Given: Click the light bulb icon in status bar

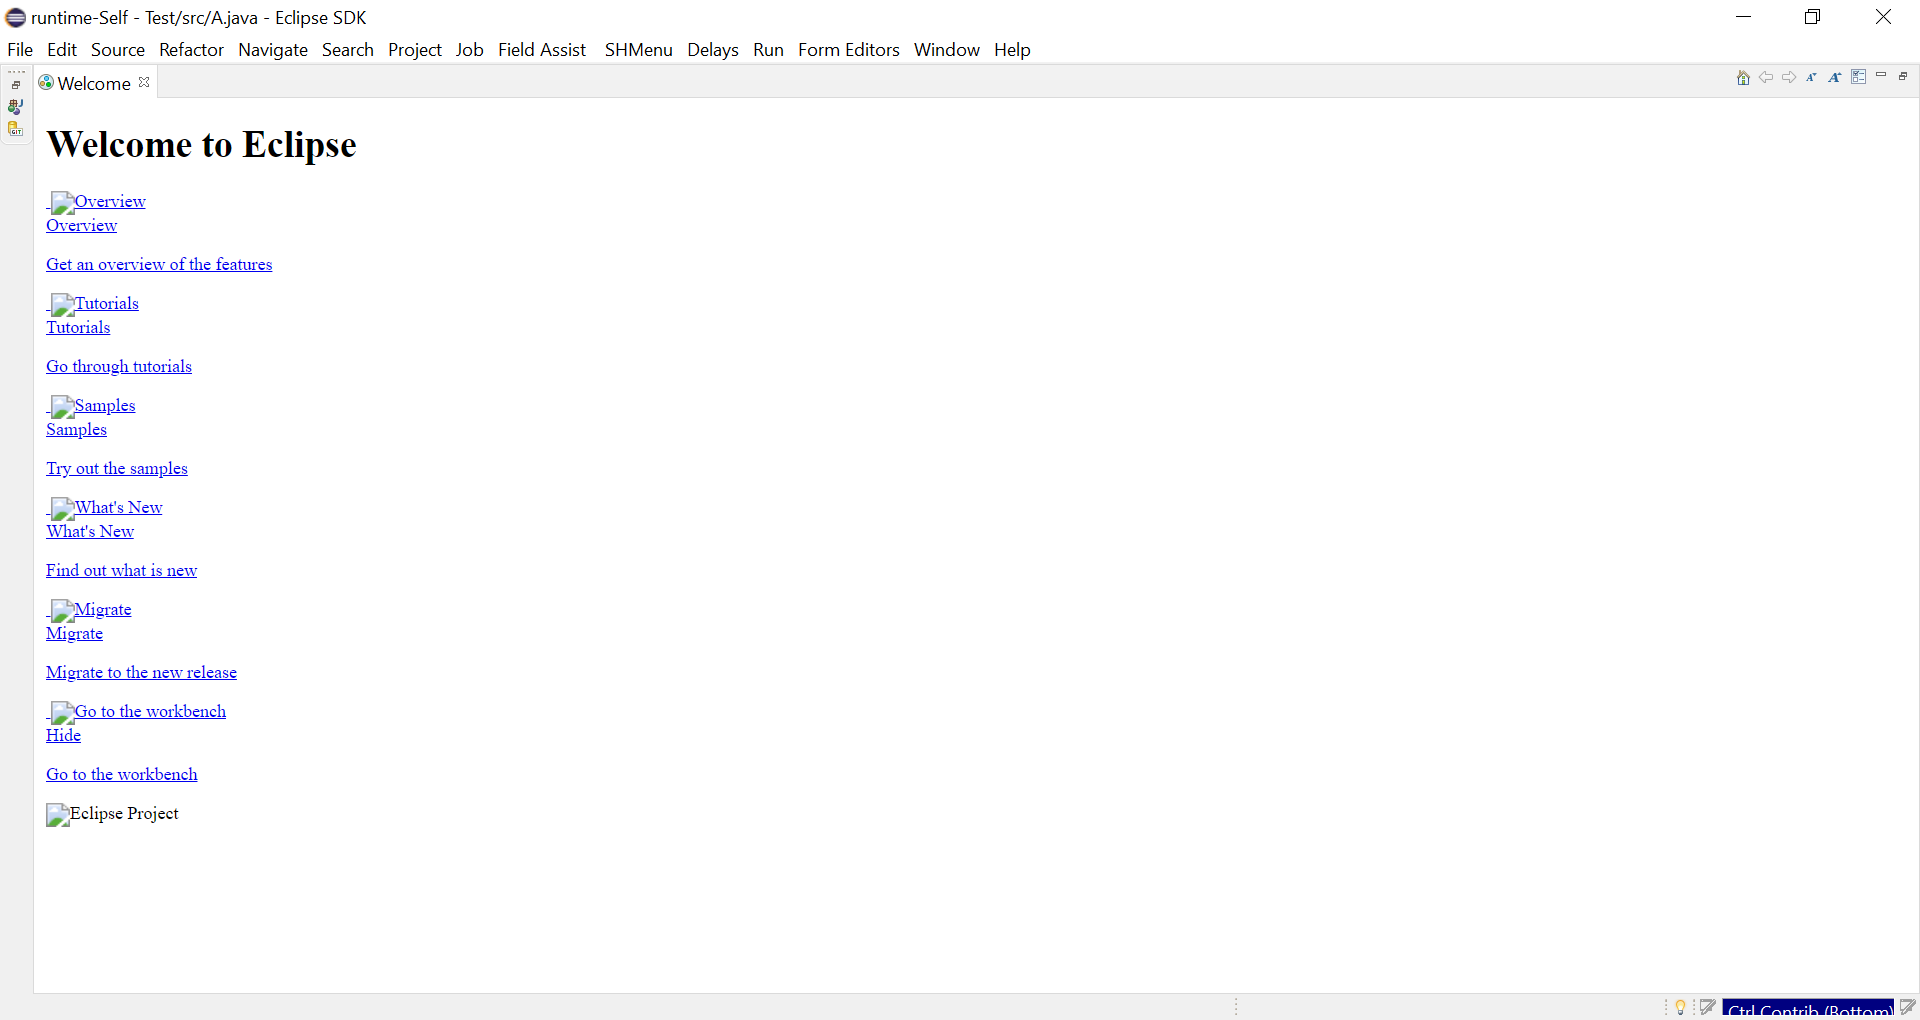Looking at the screenshot, I should [x=1681, y=1007].
